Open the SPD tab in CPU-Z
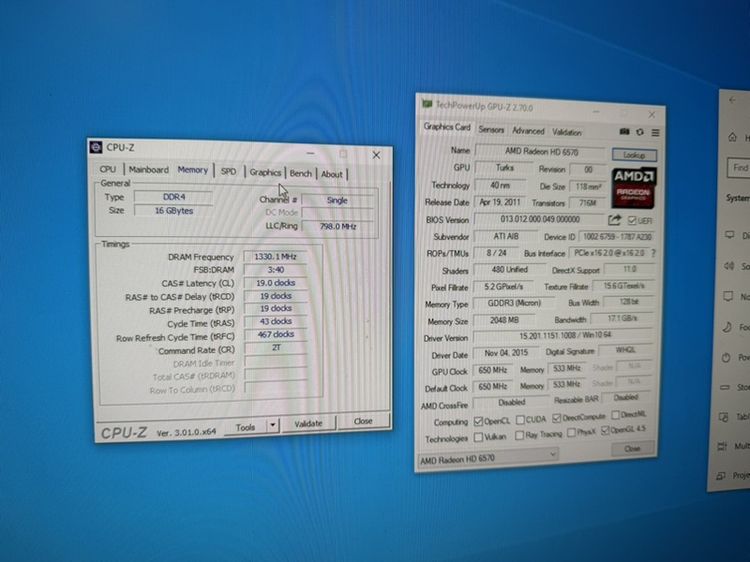The height and width of the screenshot is (562, 750). (x=229, y=171)
